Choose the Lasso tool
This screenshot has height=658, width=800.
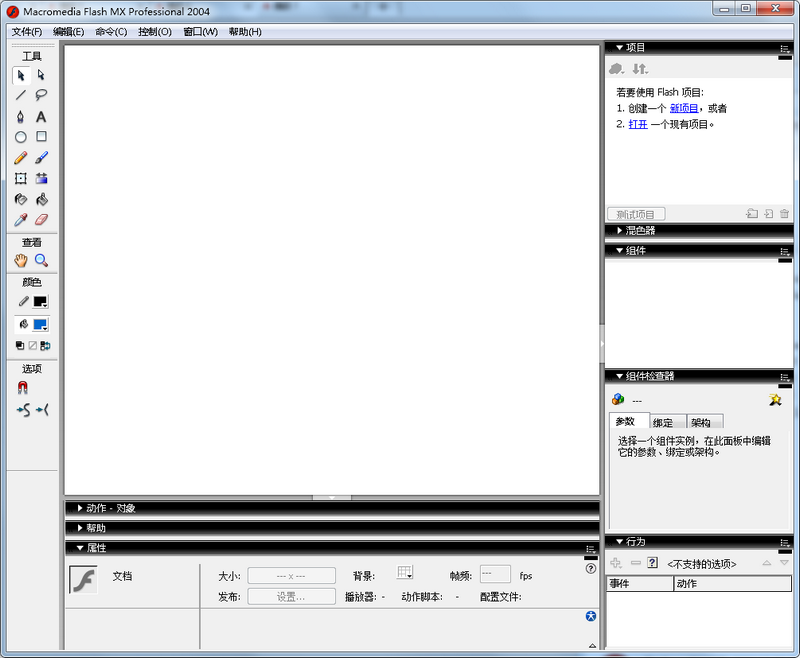coord(41,95)
